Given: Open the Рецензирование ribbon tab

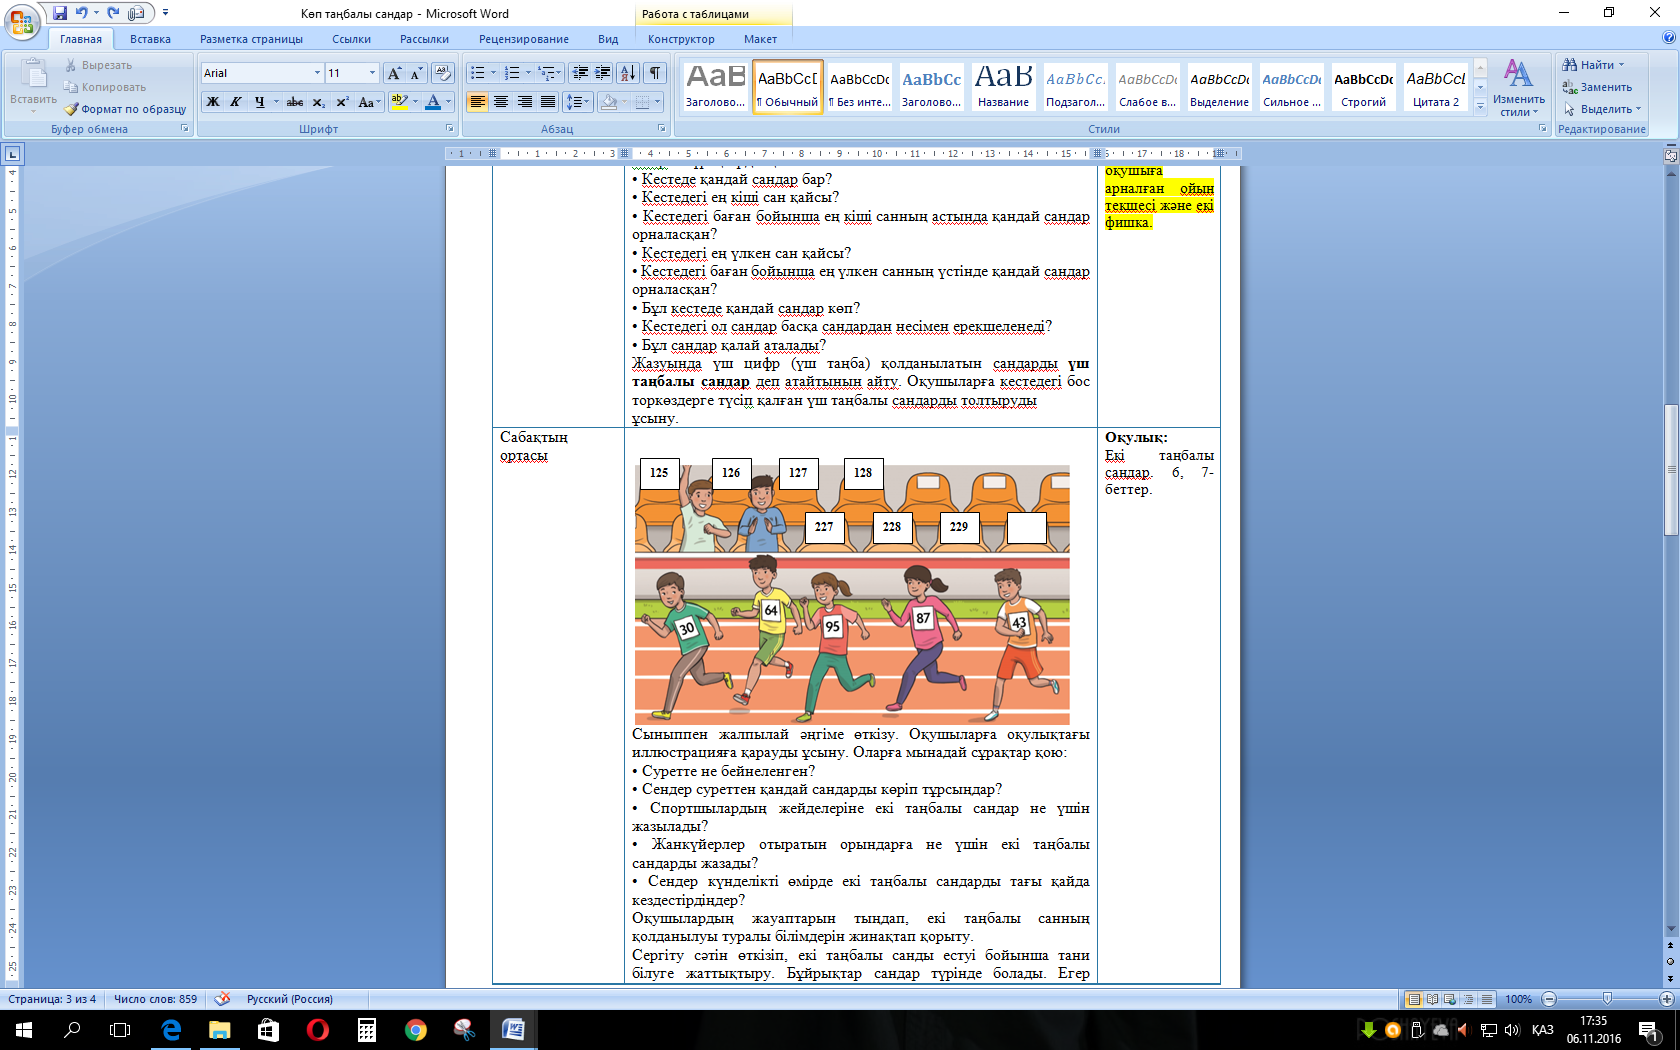Looking at the screenshot, I should click(x=523, y=39).
